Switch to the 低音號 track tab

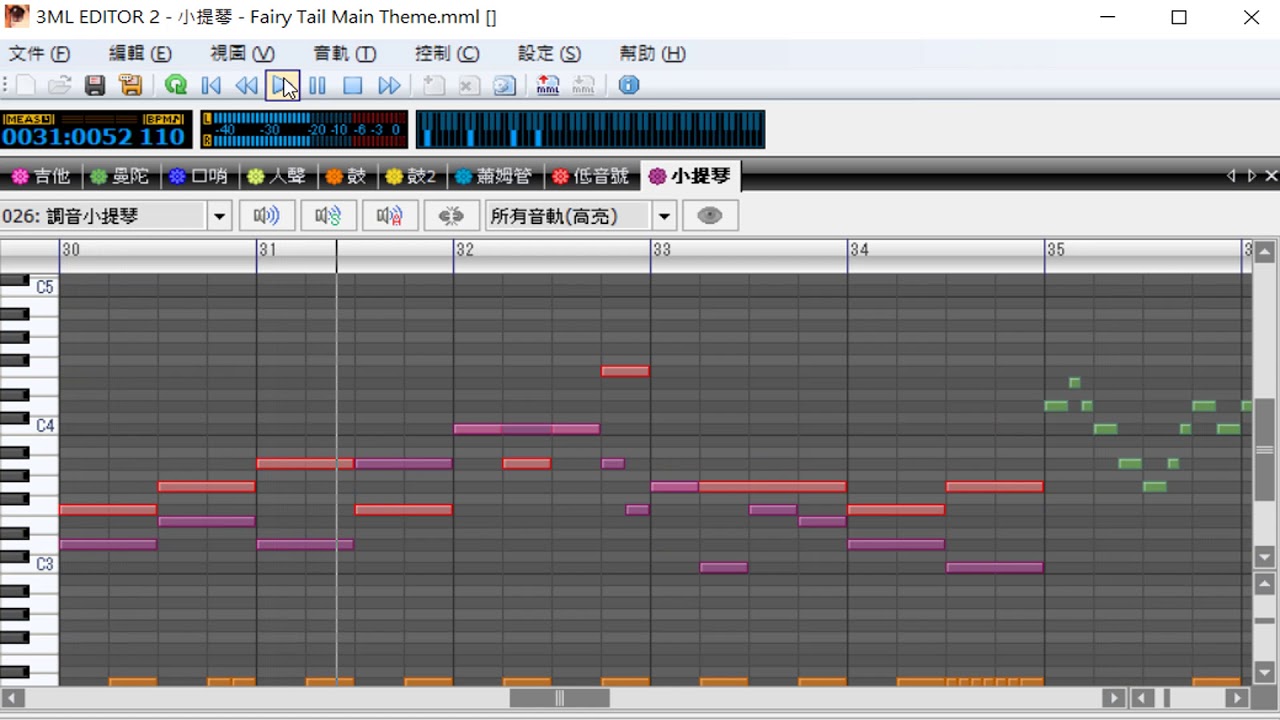coord(592,177)
